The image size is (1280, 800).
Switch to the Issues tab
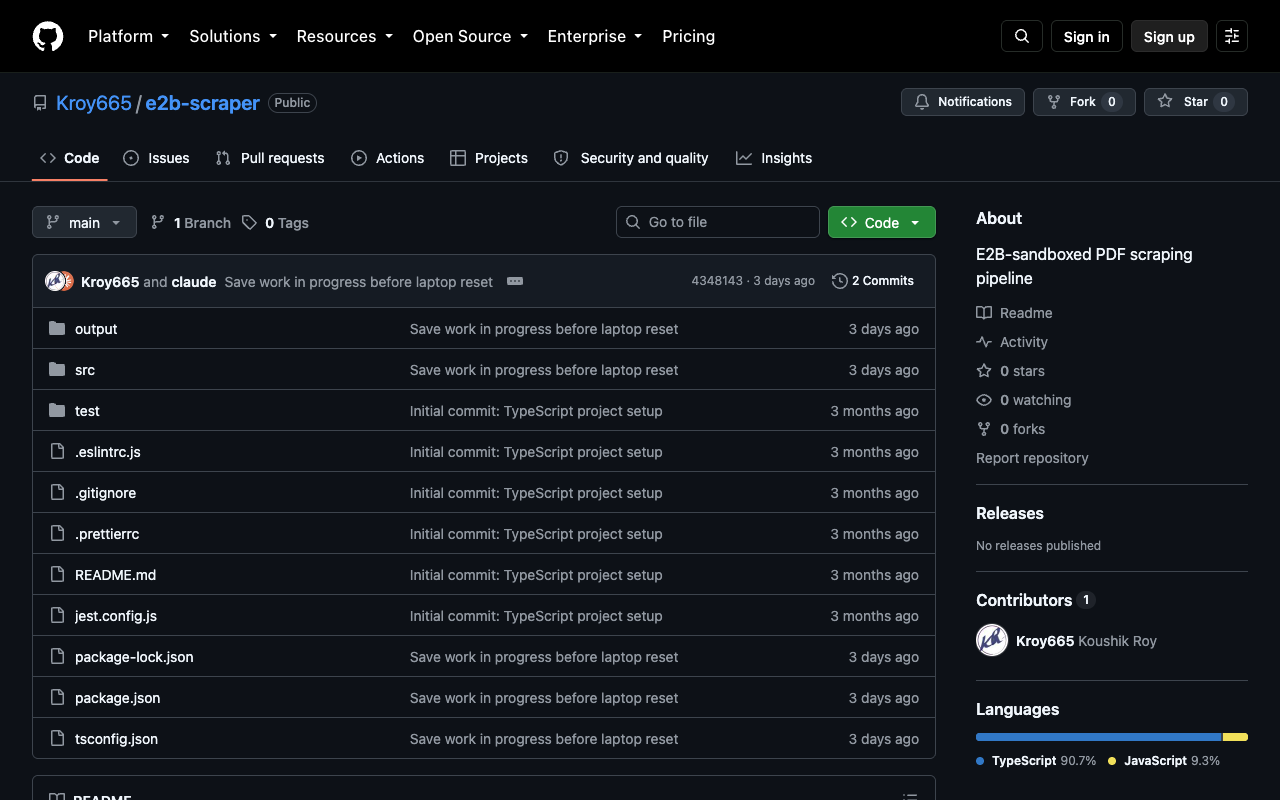tap(156, 158)
